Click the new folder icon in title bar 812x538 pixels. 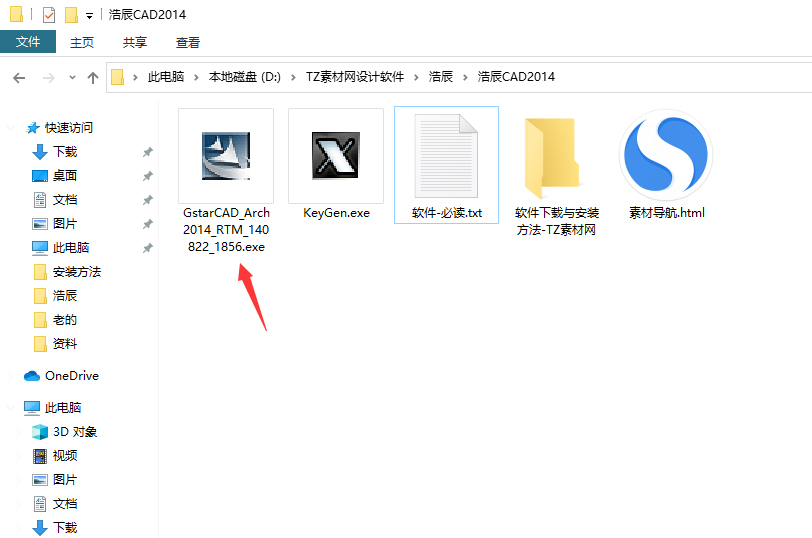coord(71,14)
